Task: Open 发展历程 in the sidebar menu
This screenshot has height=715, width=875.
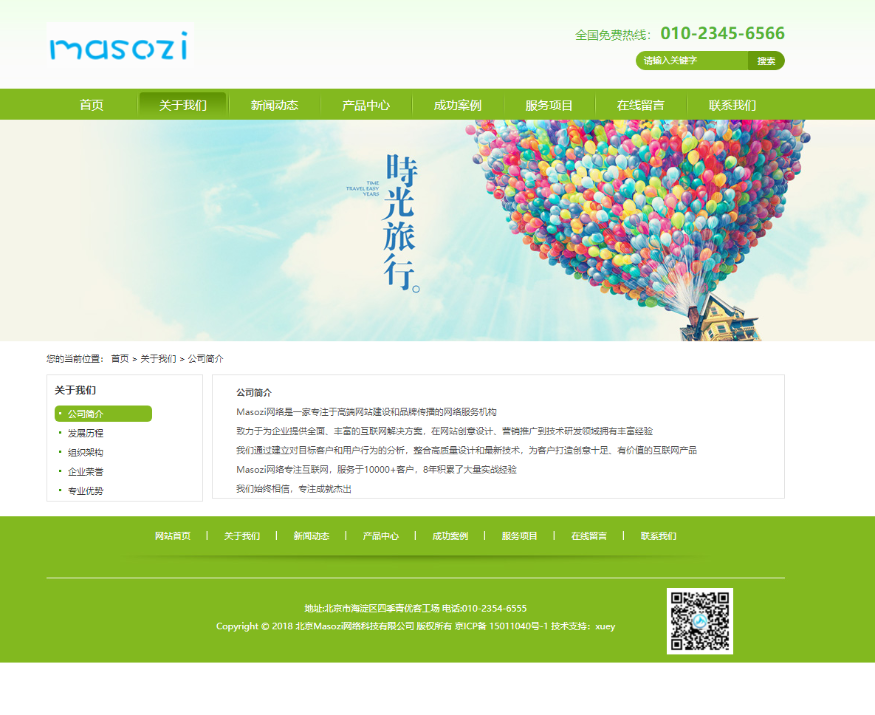Action: tap(85, 433)
